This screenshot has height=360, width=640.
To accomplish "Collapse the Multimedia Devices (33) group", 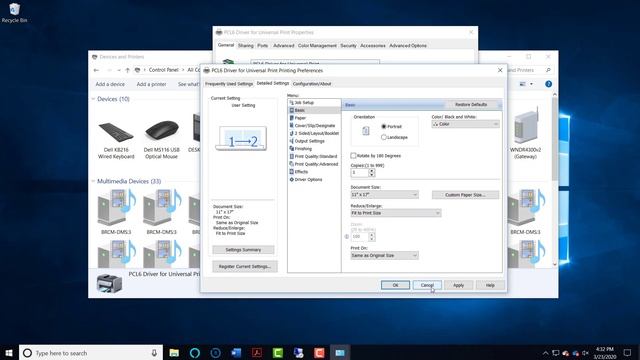I will pos(93,181).
